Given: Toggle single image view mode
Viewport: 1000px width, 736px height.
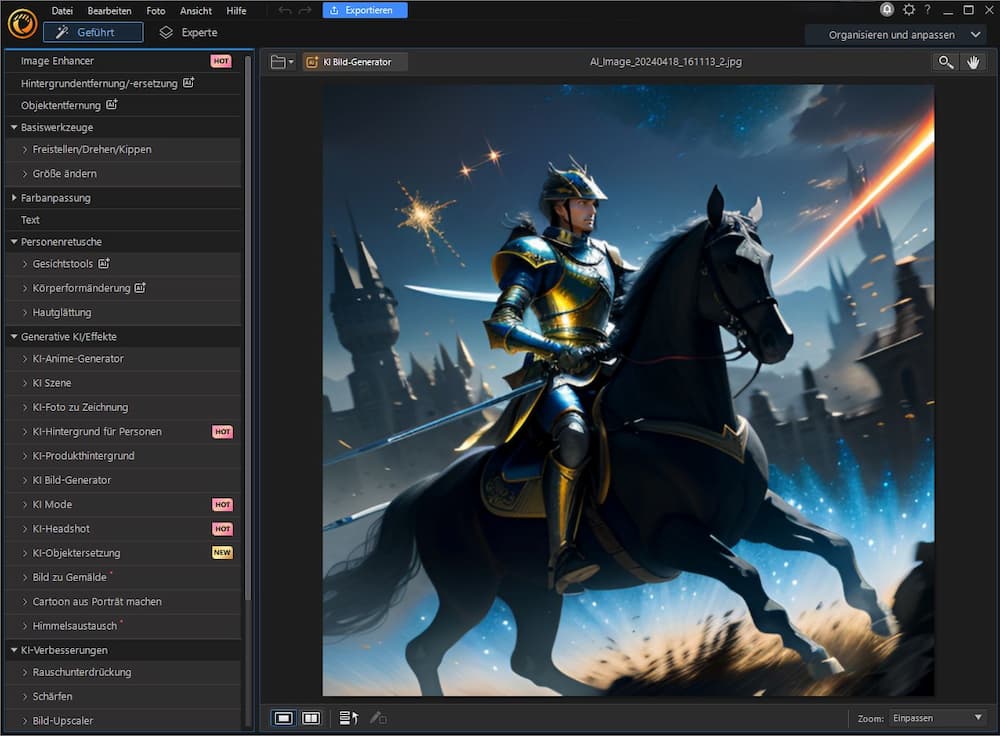Looking at the screenshot, I should tap(283, 717).
